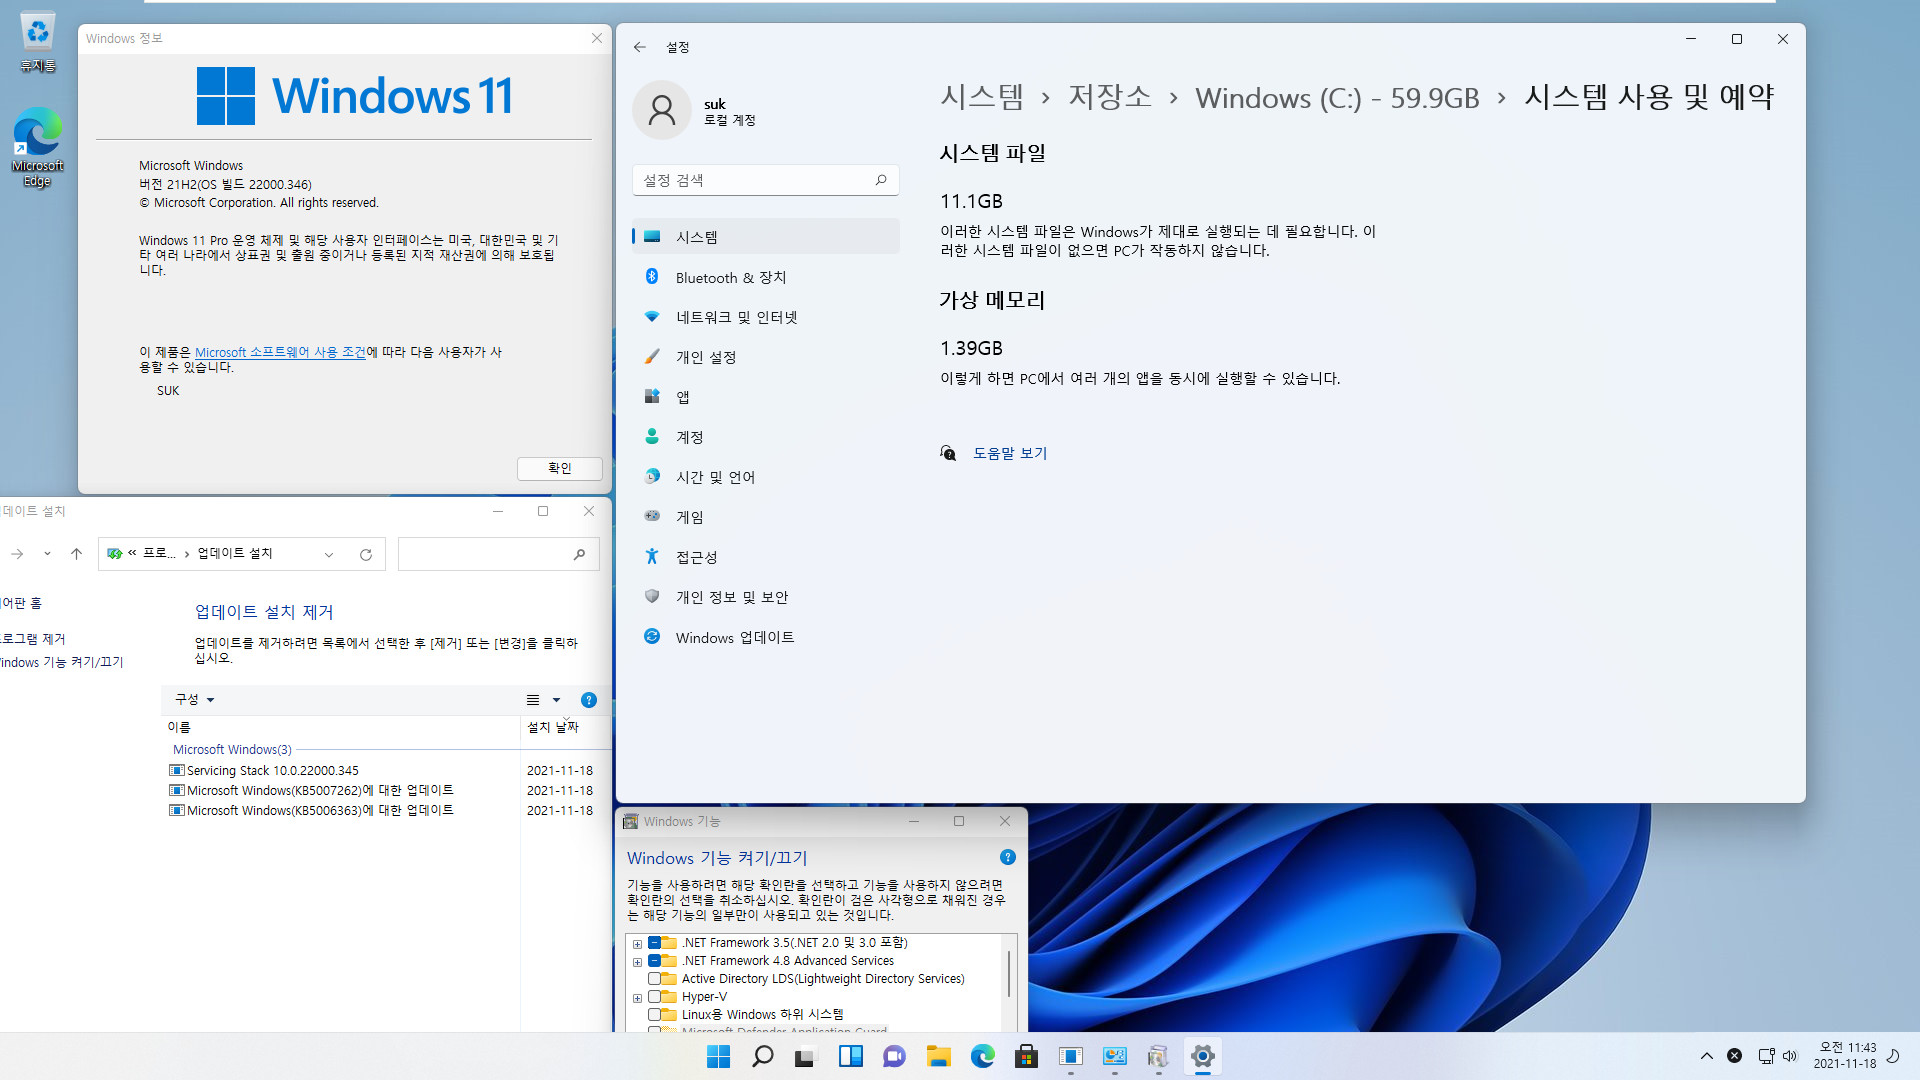Click the back arrow in Settings
Screen dimensions: 1920x1080
[x=640, y=47]
